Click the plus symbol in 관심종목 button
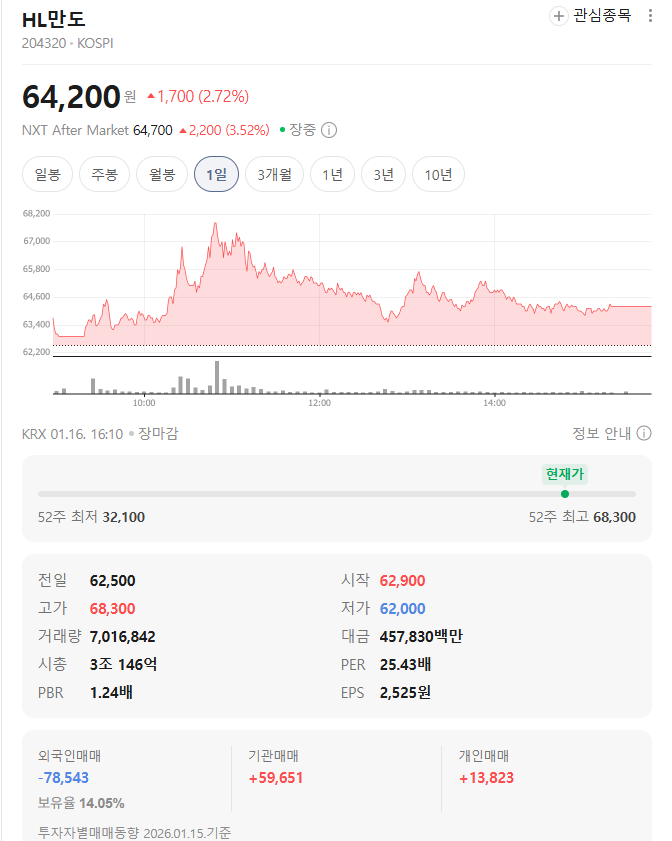Screen dimensions: 672x841 click(558, 16)
